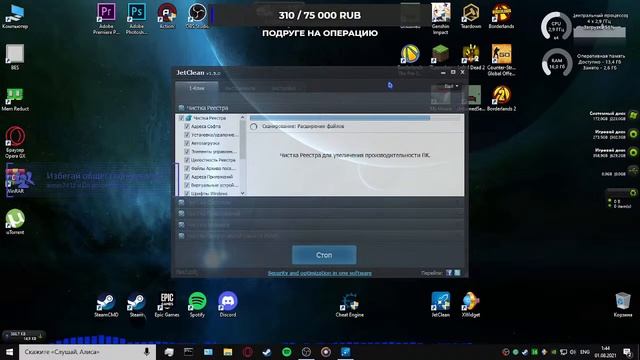Open the 'Security and optimization in one software' link
The image size is (640, 360).
click(x=320, y=273)
